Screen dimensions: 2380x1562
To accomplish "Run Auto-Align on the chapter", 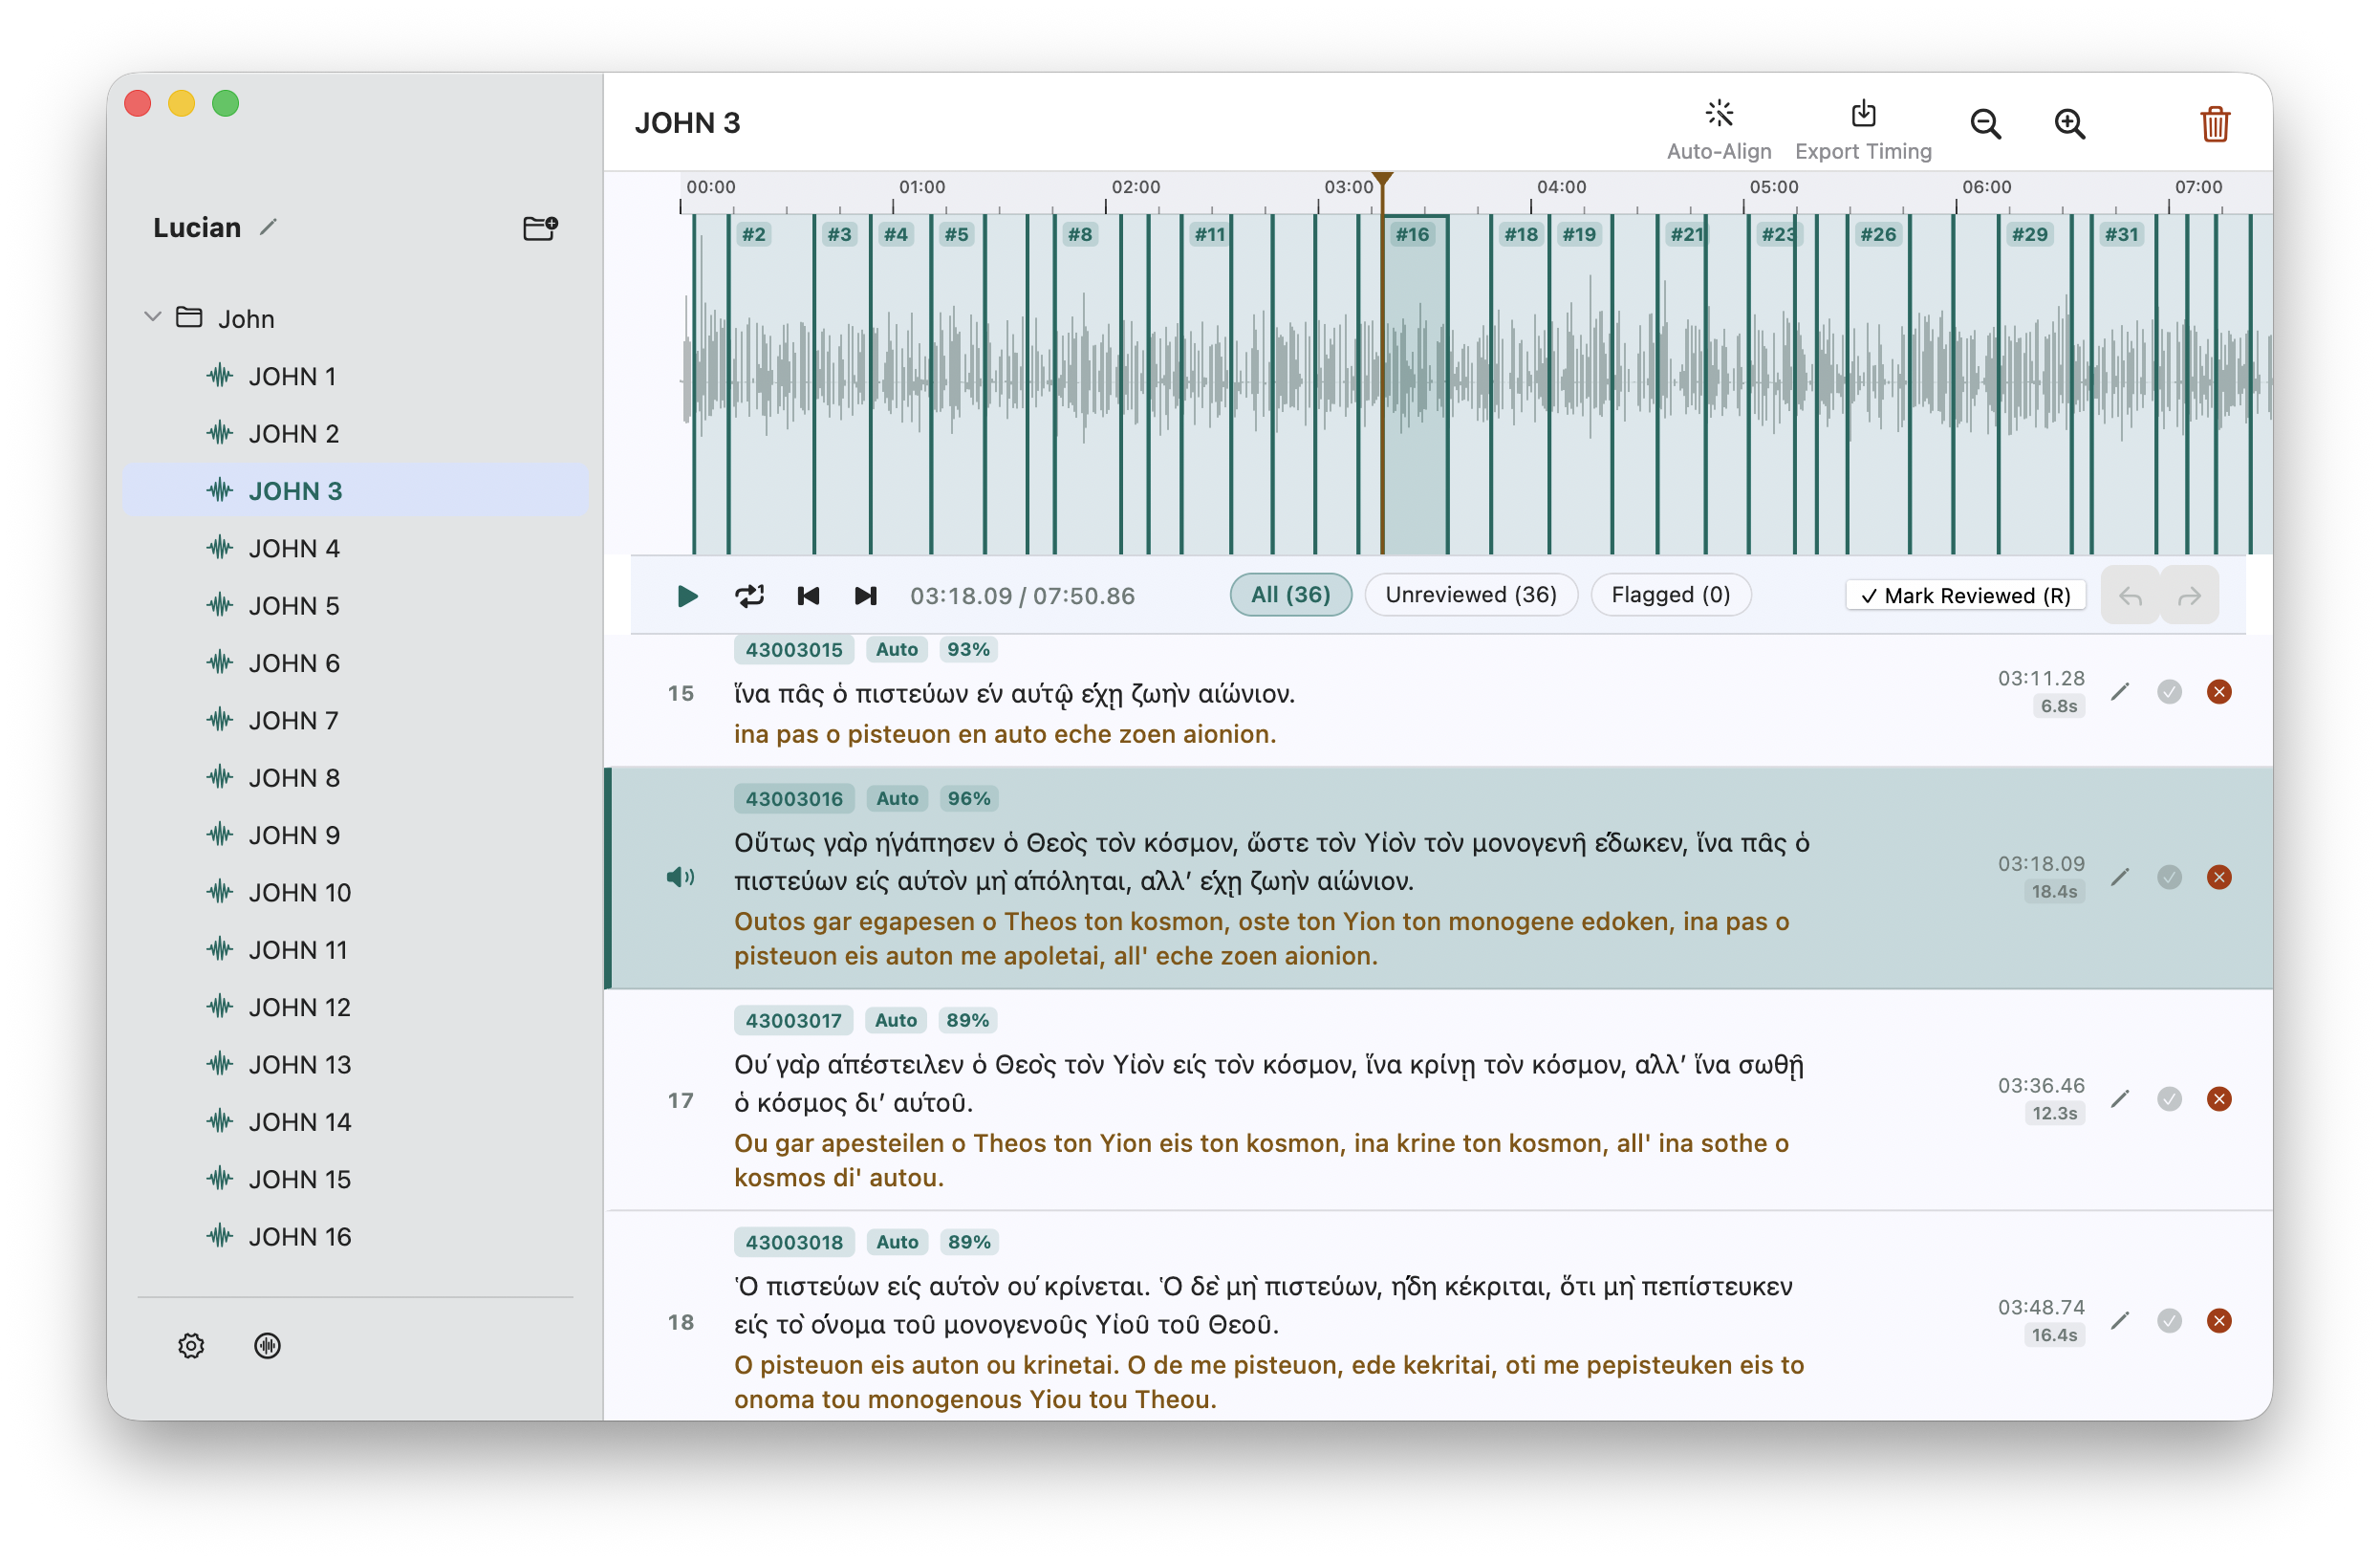I will pyautogui.click(x=1718, y=129).
